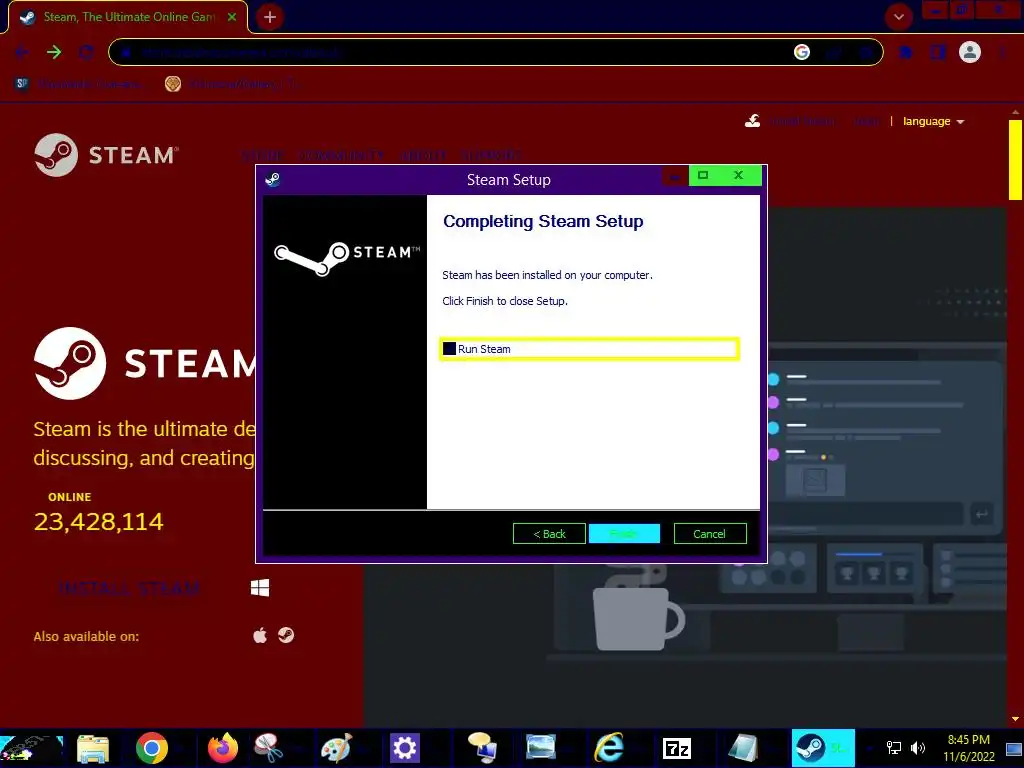Open the COMMUNITY menu on Steam site
The height and width of the screenshot is (768, 1024).
pyautogui.click(x=340, y=155)
